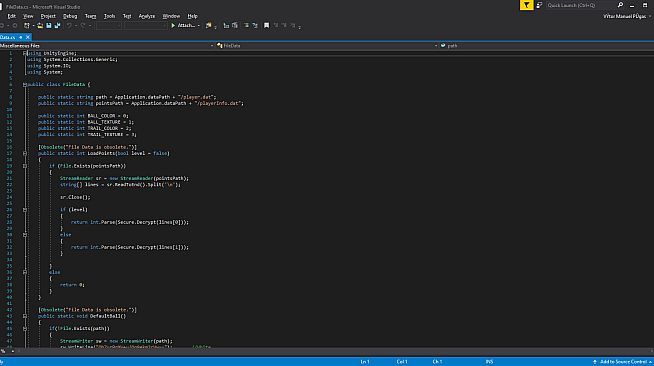Image resolution: width=654 pixels, height=366 pixels.
Task: Open the Edit menu
Action: click(x=12, y=16)
